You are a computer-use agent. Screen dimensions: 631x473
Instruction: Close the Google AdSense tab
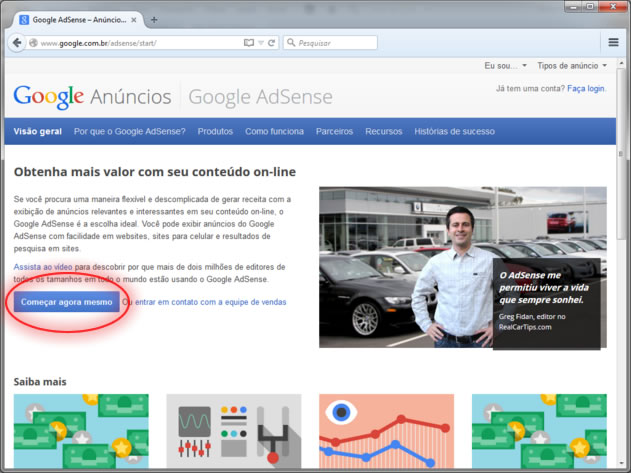coord(134,20)
